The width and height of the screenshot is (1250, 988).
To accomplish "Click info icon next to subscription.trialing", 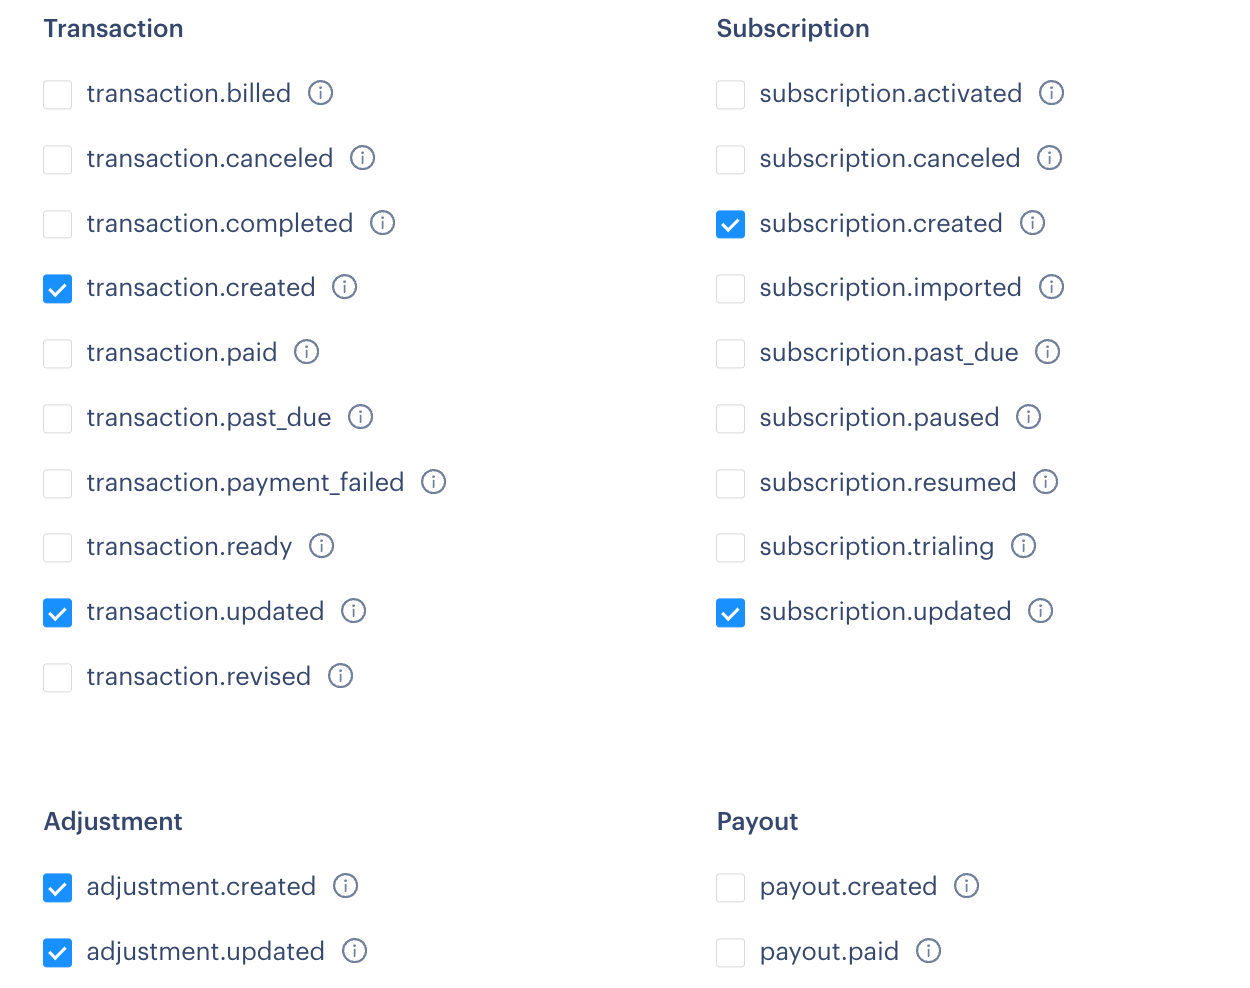I will (x=1023, y=546).
